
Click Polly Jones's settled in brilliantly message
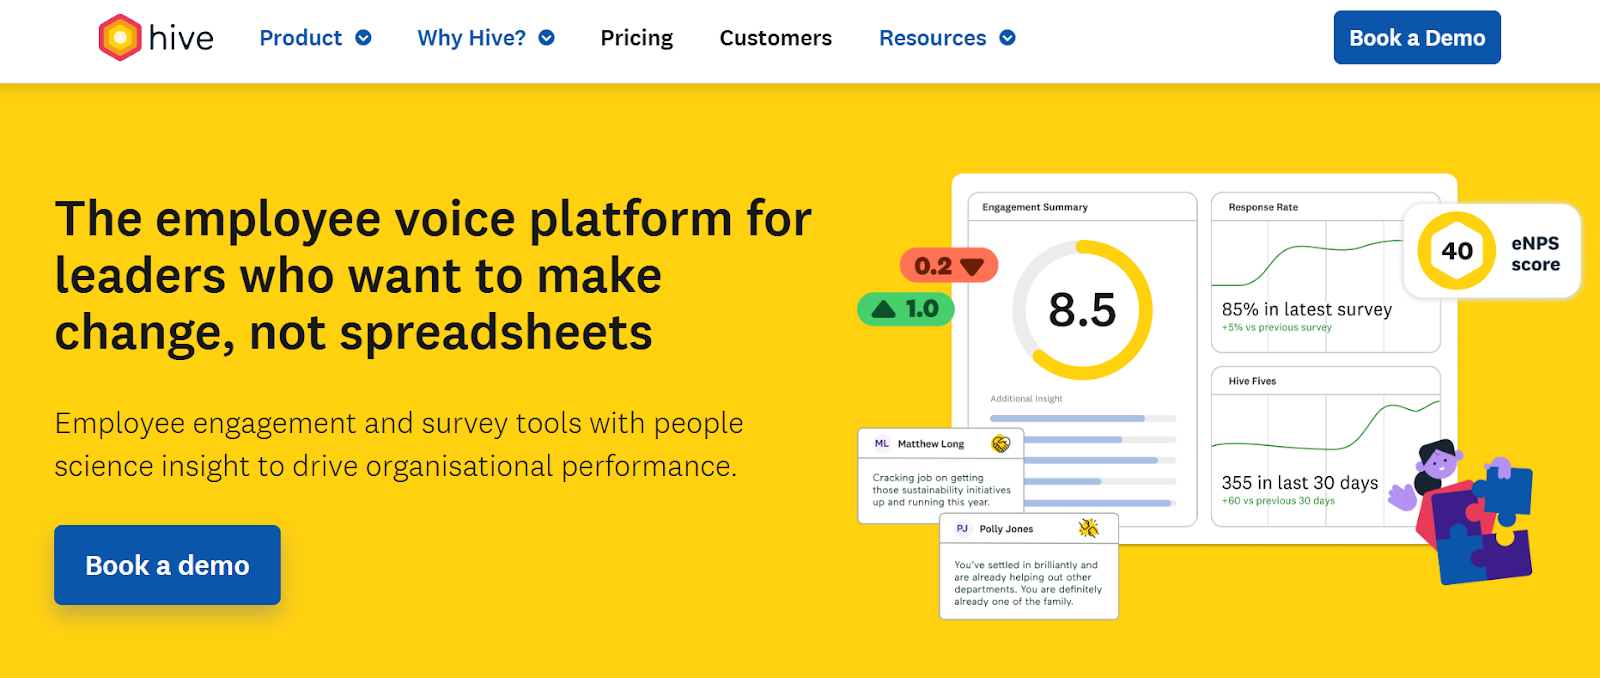[1028, 583]
